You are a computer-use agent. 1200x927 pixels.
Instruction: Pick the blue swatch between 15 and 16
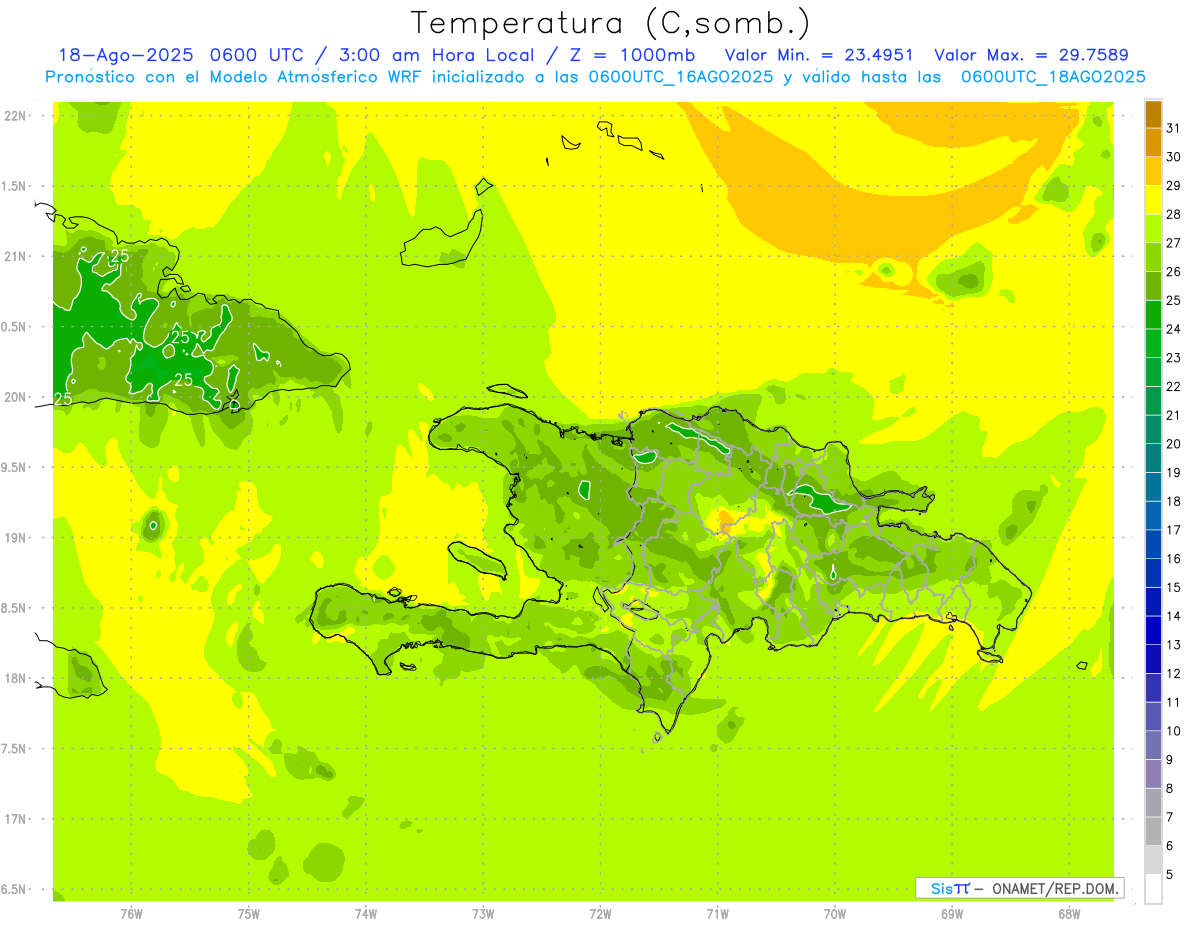pos(1153,573)
